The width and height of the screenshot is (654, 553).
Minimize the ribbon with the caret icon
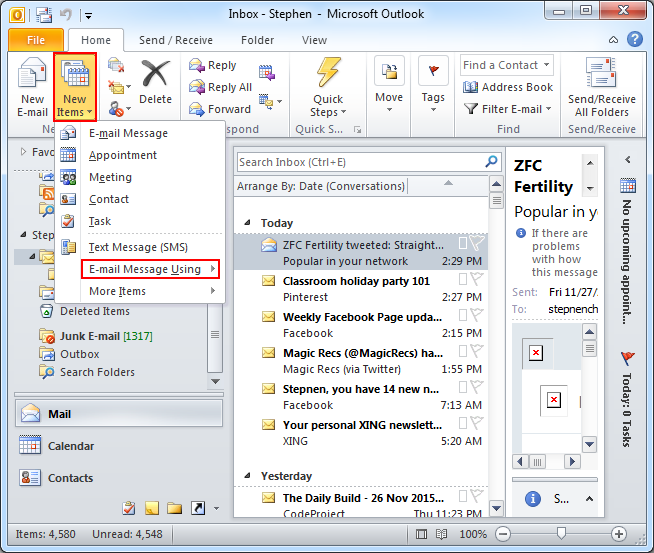[614, 40]
